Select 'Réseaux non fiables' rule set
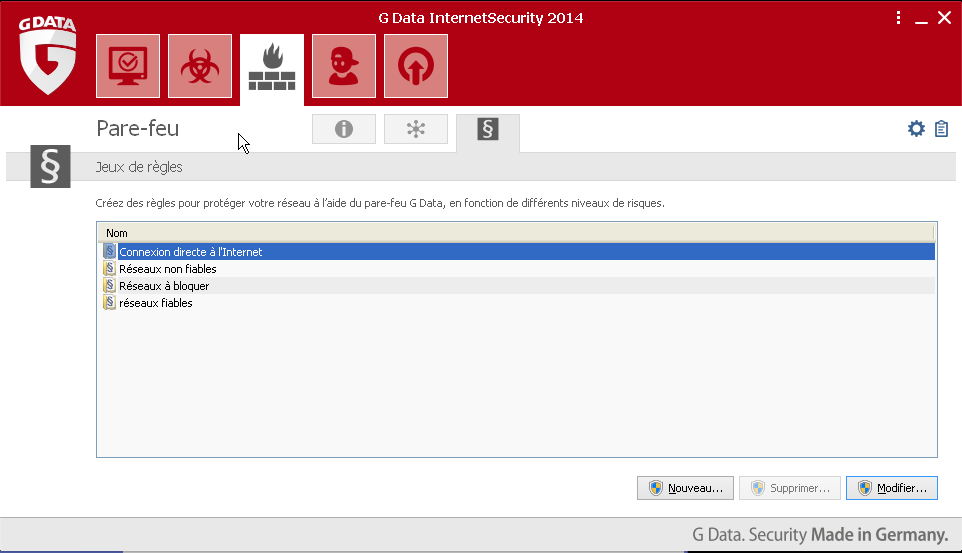This screenshot has height=553, width=962. 517,269
